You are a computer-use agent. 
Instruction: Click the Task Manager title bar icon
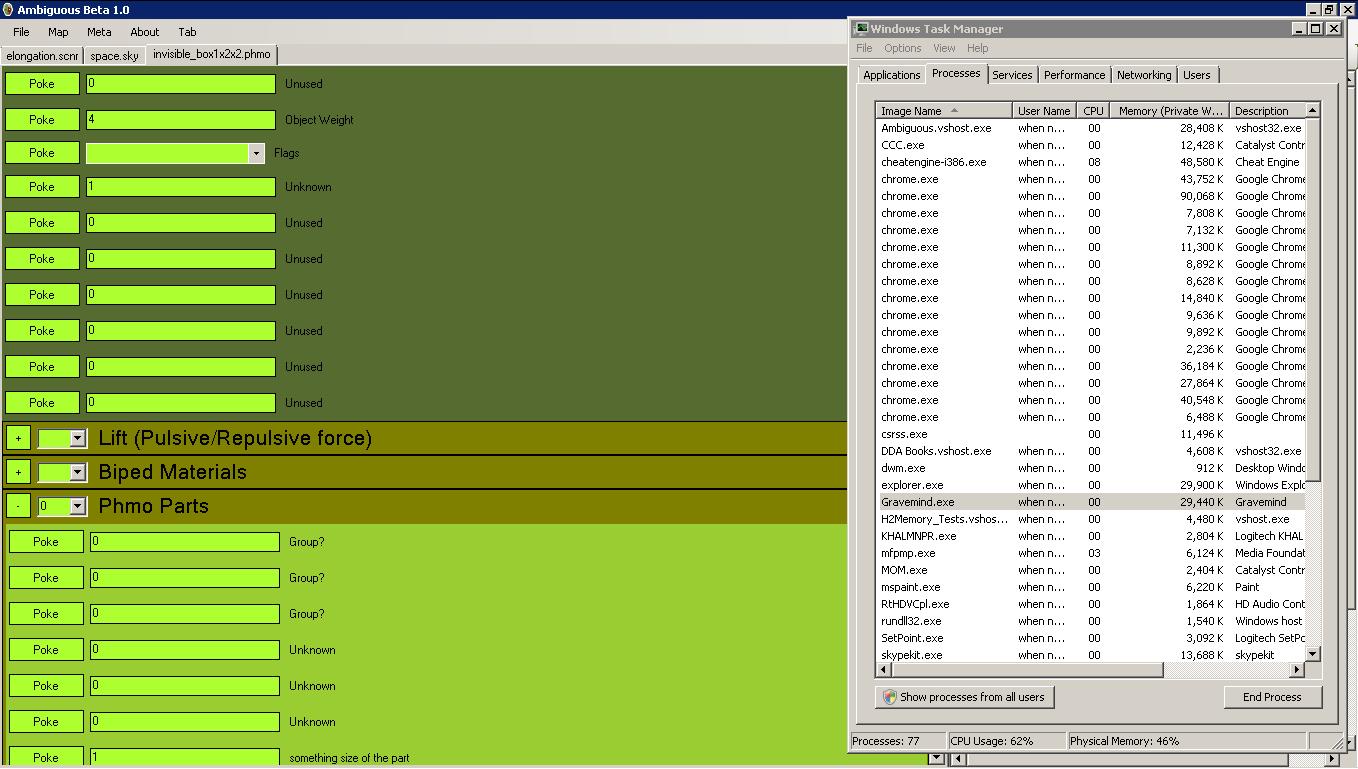(861, 29)
